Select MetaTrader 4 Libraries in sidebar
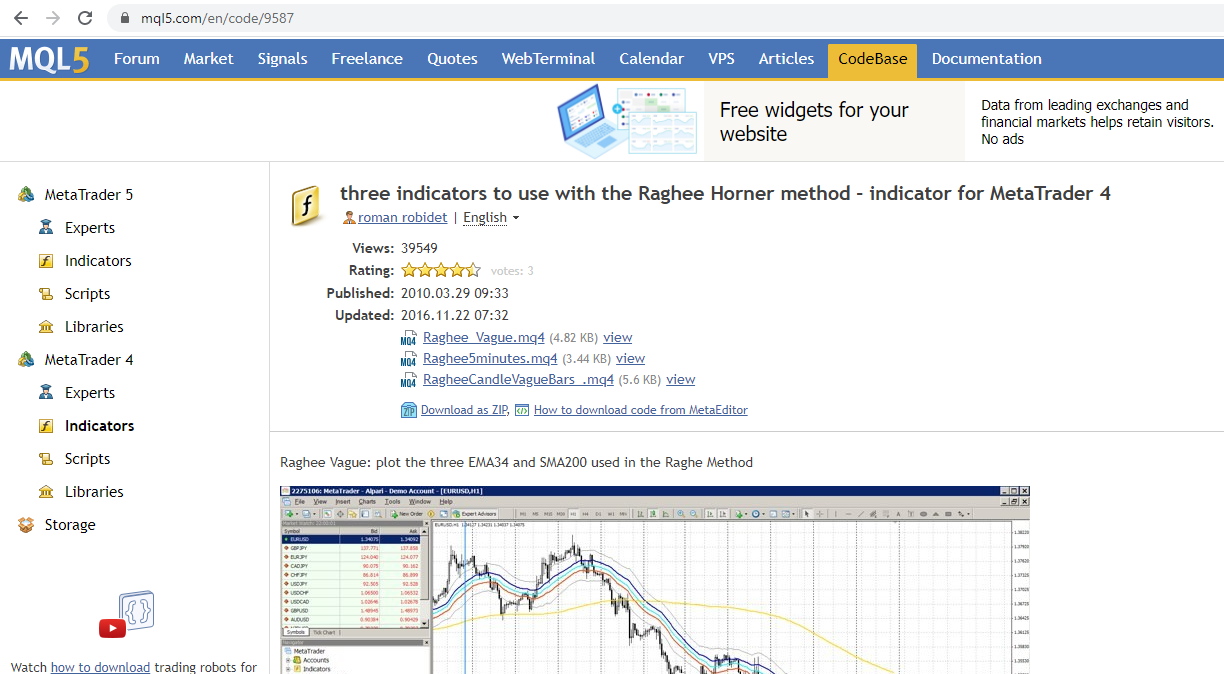1224x674 pixels. click(x=94, y=491)
